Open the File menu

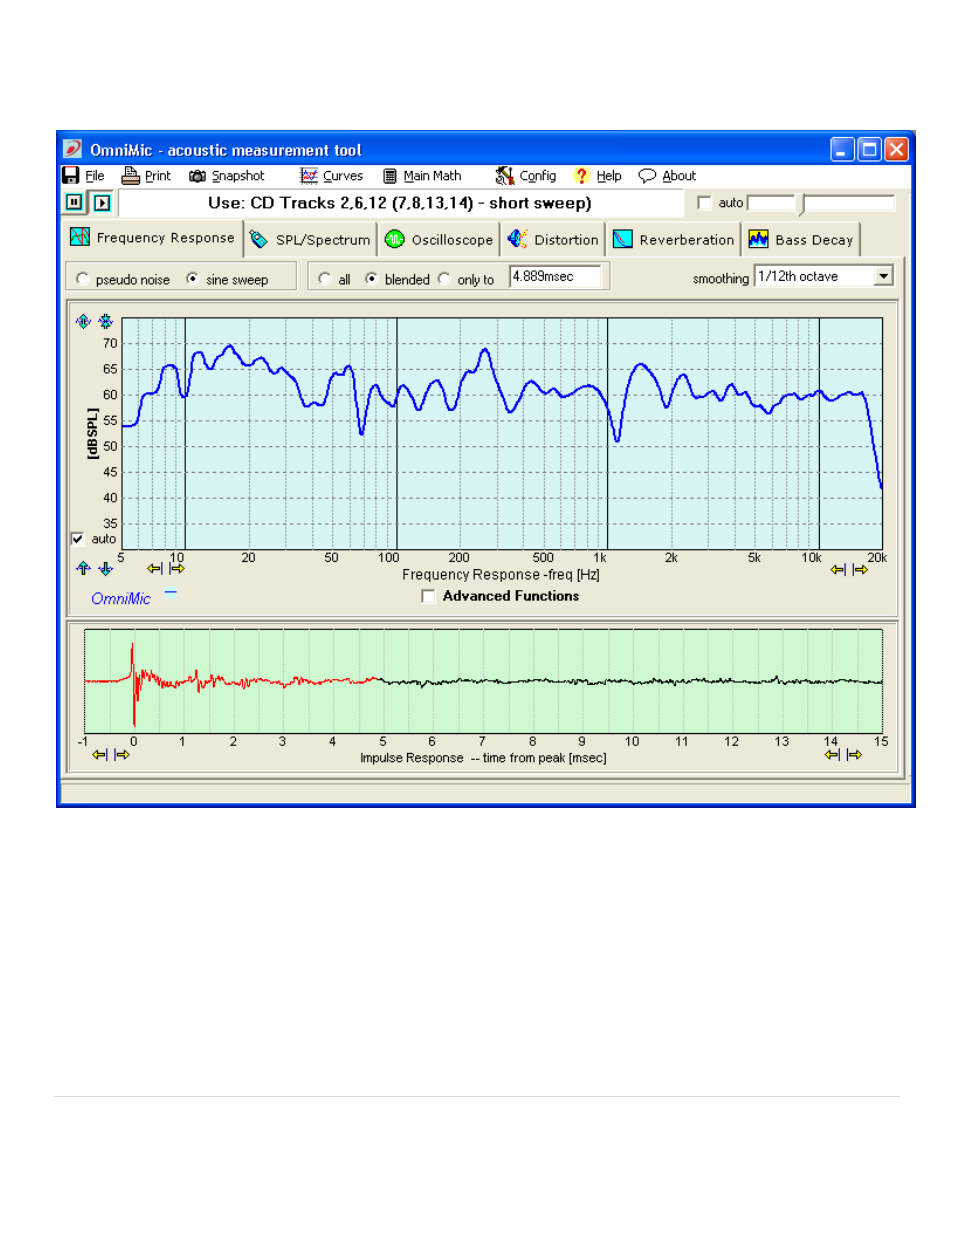pos(95,176)
